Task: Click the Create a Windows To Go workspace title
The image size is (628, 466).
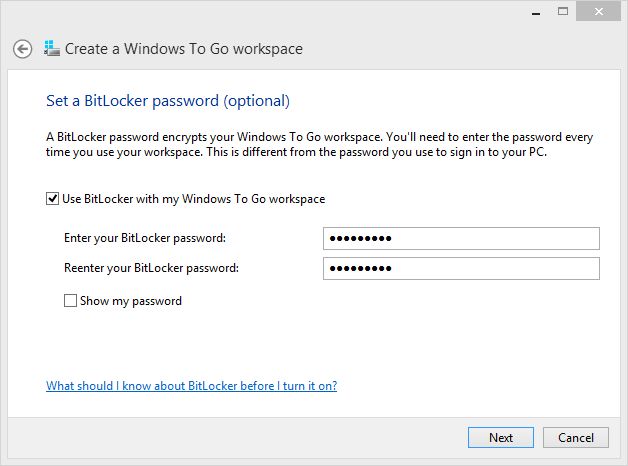Action: point(184,49)
